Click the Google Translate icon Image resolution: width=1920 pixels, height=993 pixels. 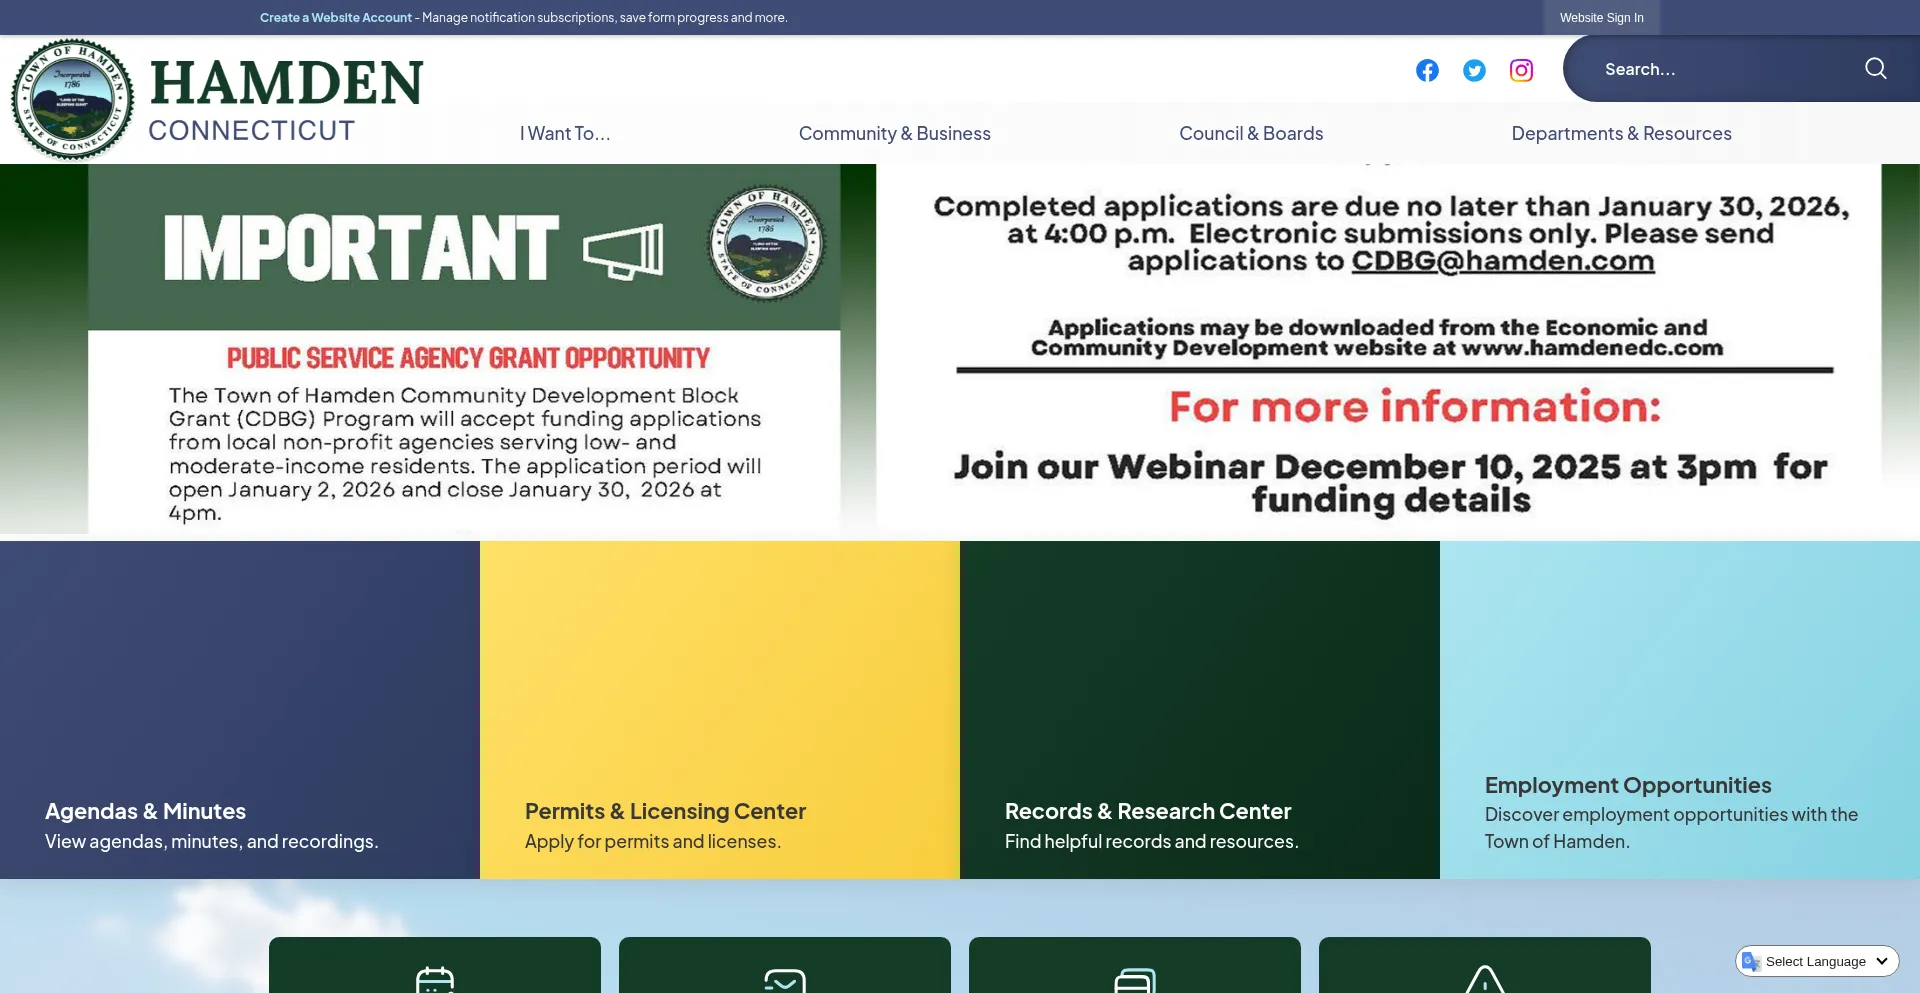[1751, 961]
